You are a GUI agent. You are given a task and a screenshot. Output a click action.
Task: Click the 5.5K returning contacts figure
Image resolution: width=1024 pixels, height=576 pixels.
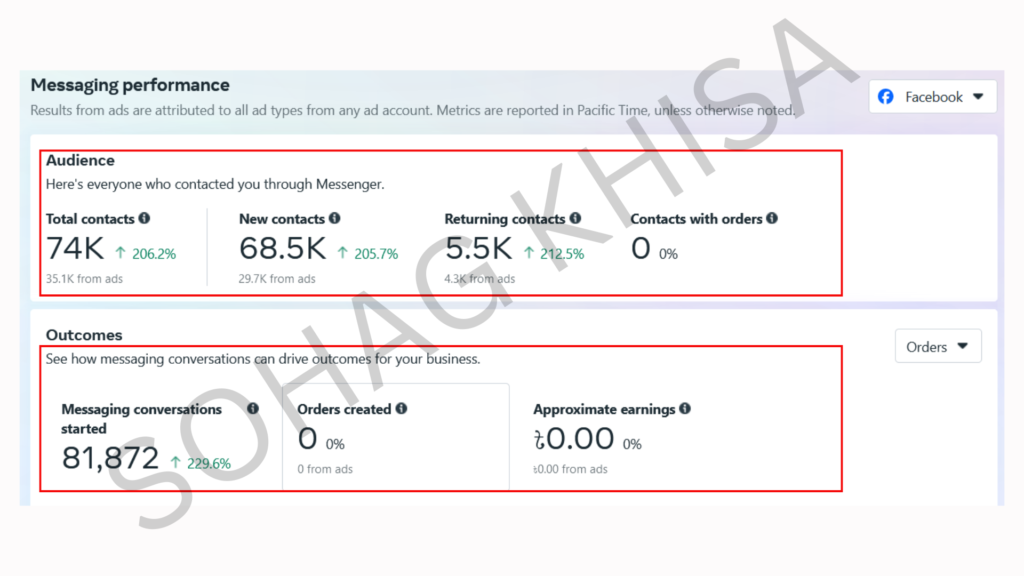click(x=479, y=249)
